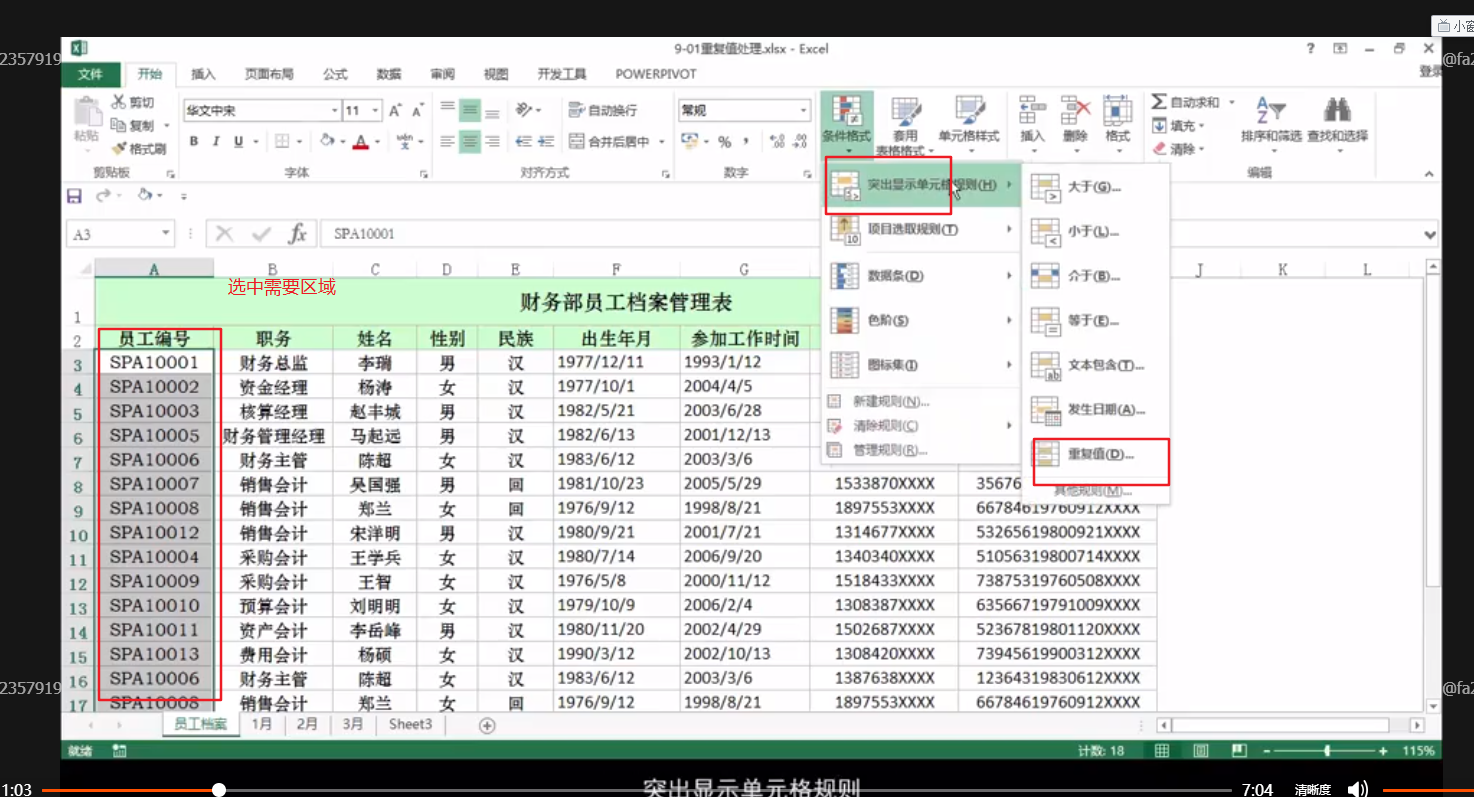Click the increase indent icon

(546, 142)
